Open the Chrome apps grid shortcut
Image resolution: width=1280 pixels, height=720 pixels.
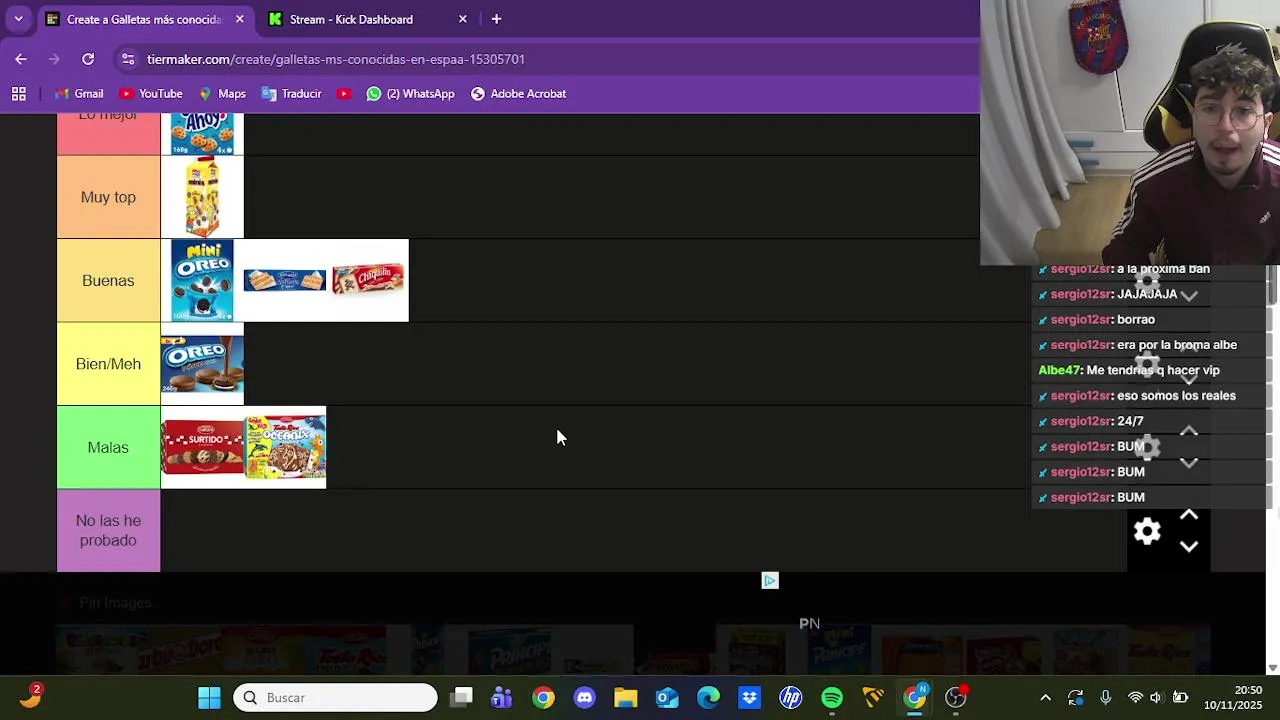[18, 94]
